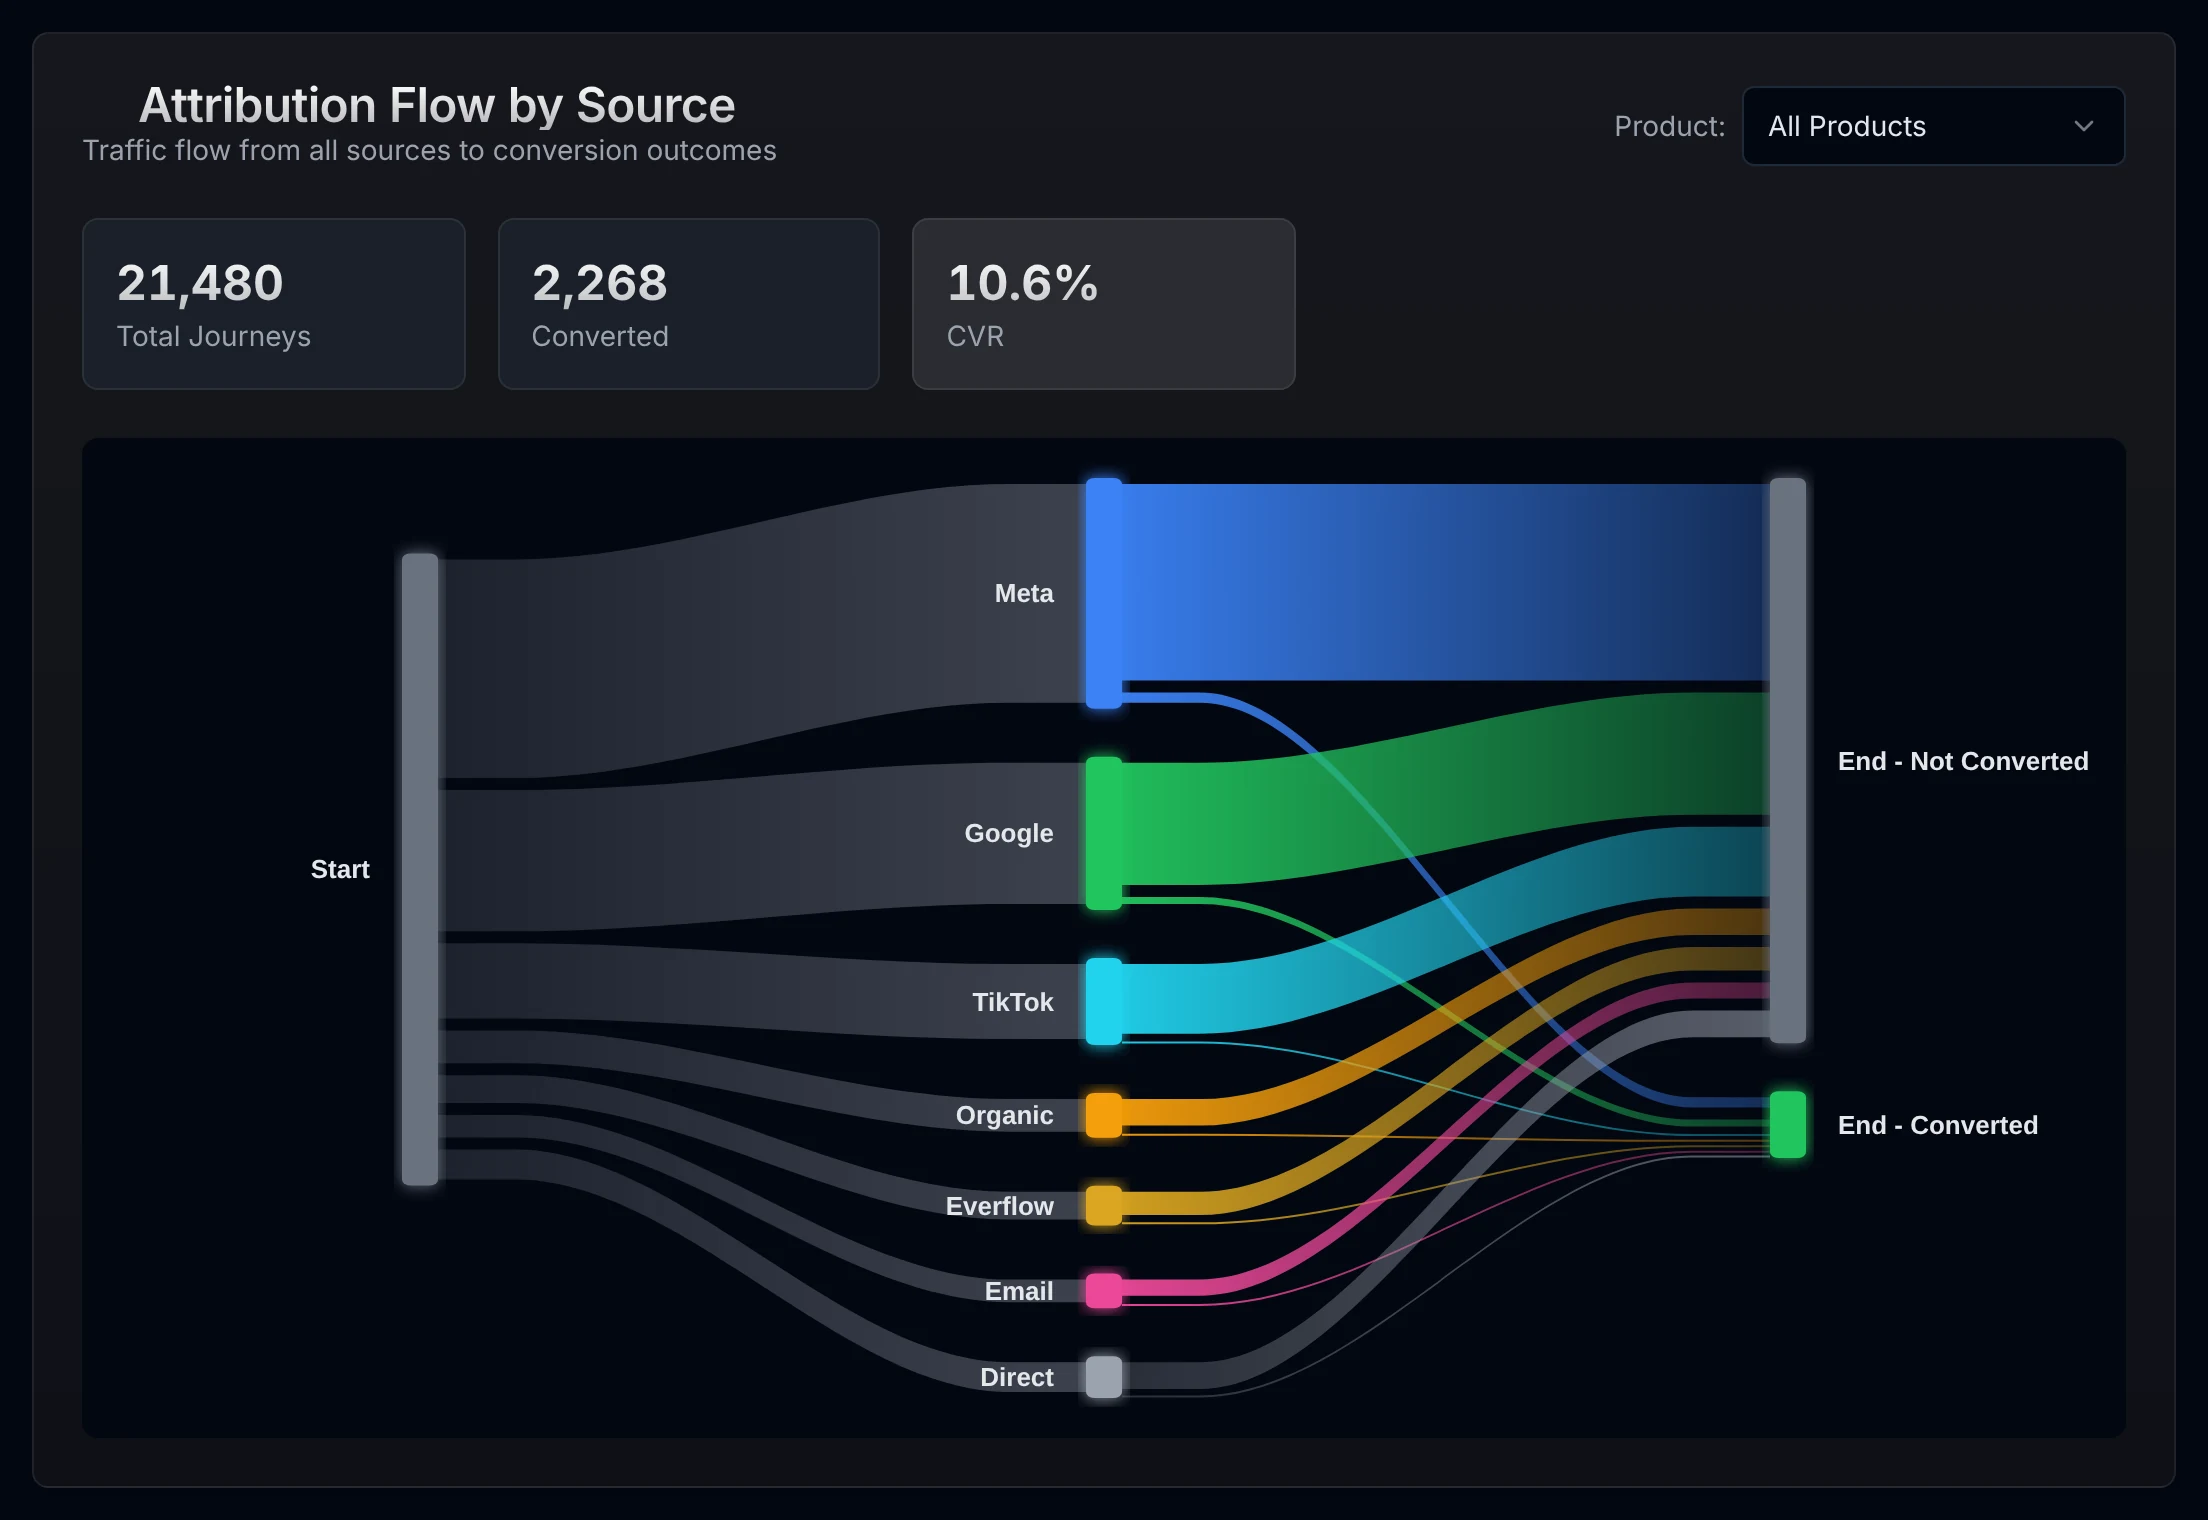Open the All Products dropdown
Image resolution: width=2208 pixels, height=1520 pixels.
click(1933, 126)
